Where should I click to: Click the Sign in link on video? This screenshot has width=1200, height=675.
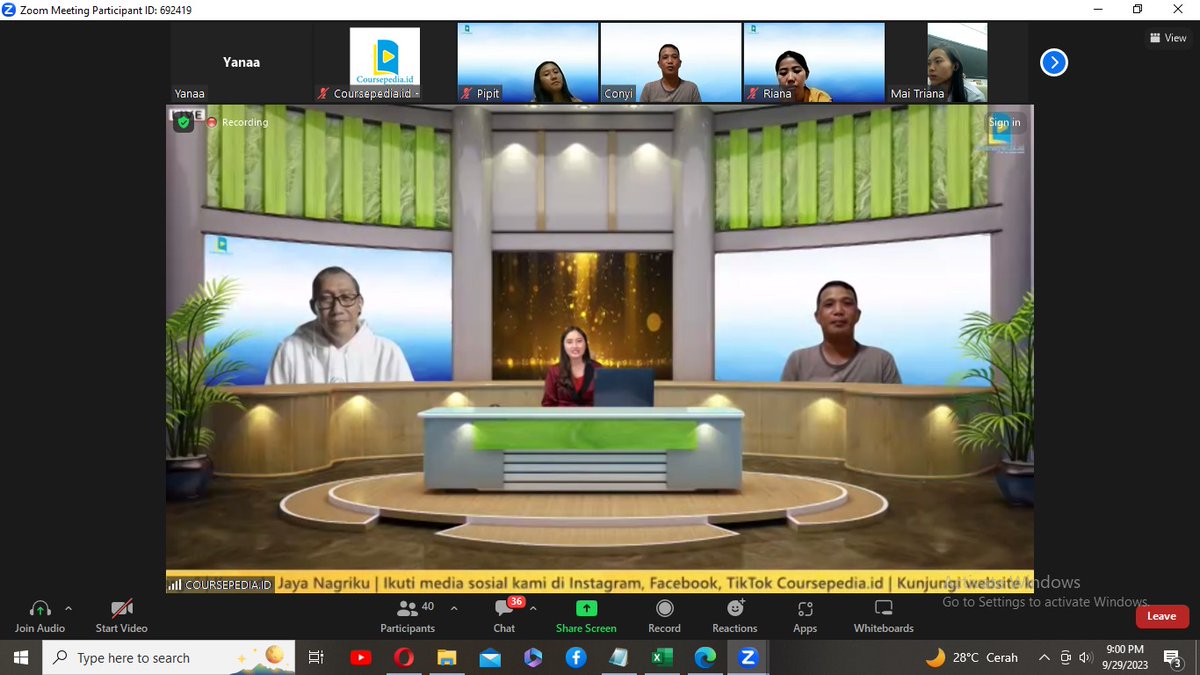(x=1005, y=122)
